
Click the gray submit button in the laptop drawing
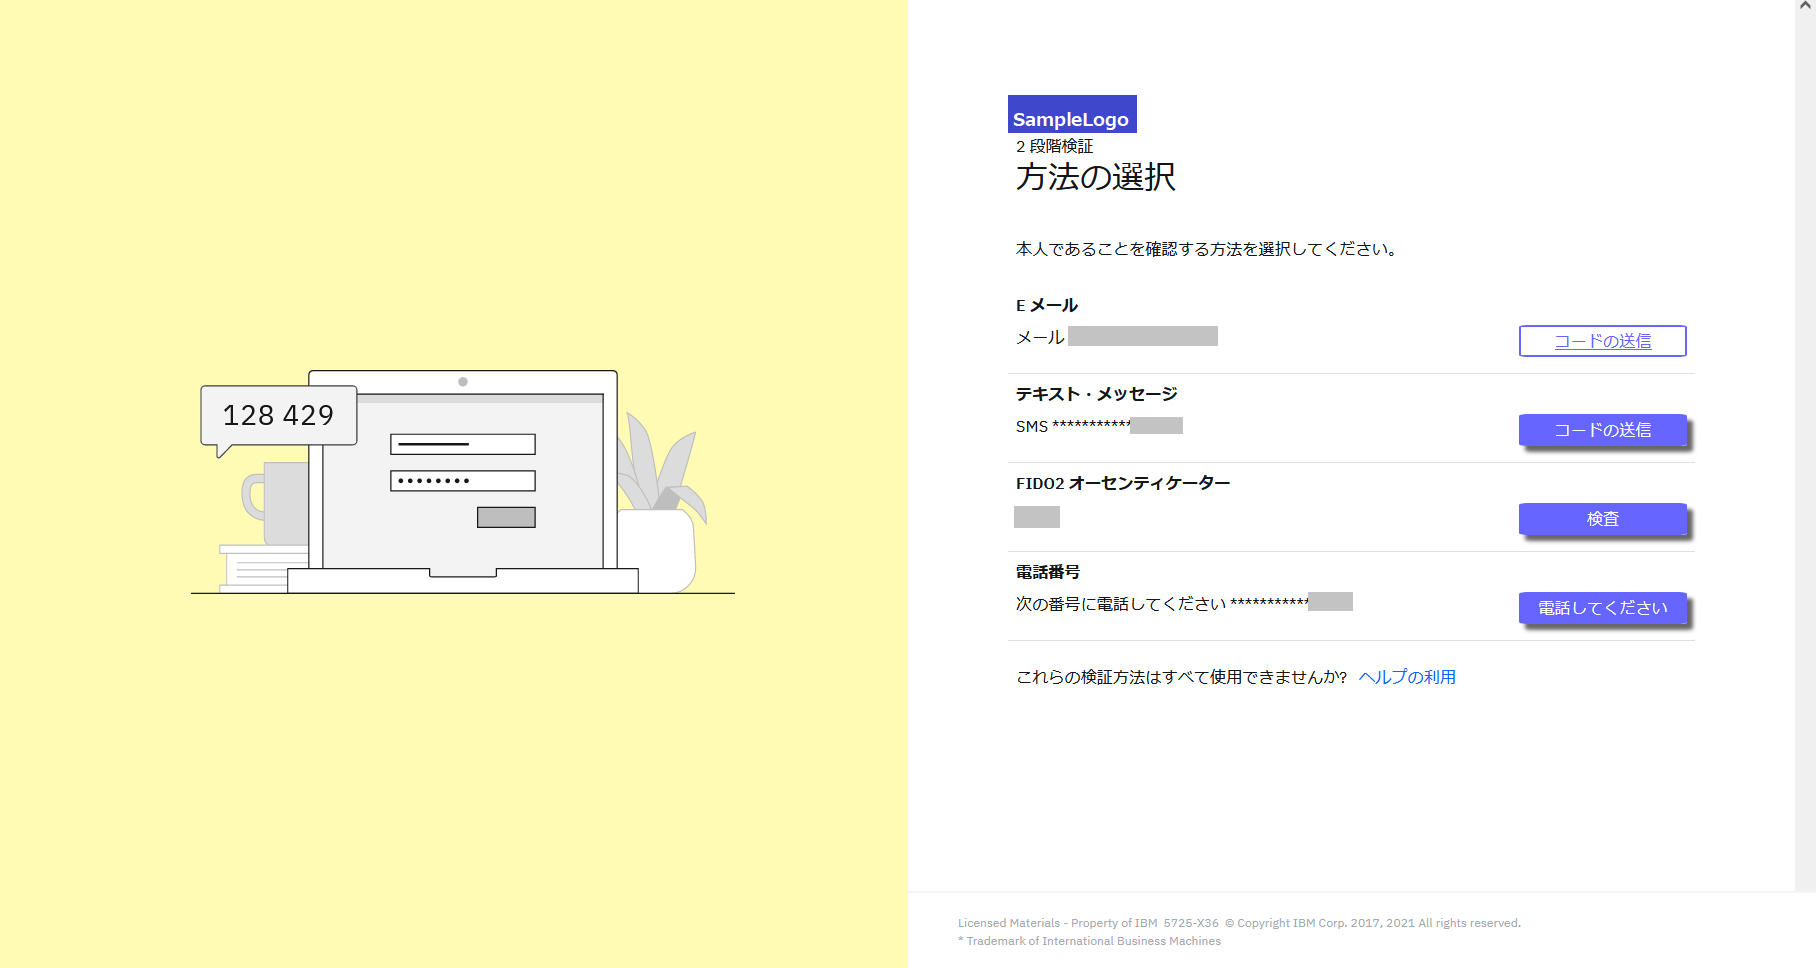coord(506,516)
